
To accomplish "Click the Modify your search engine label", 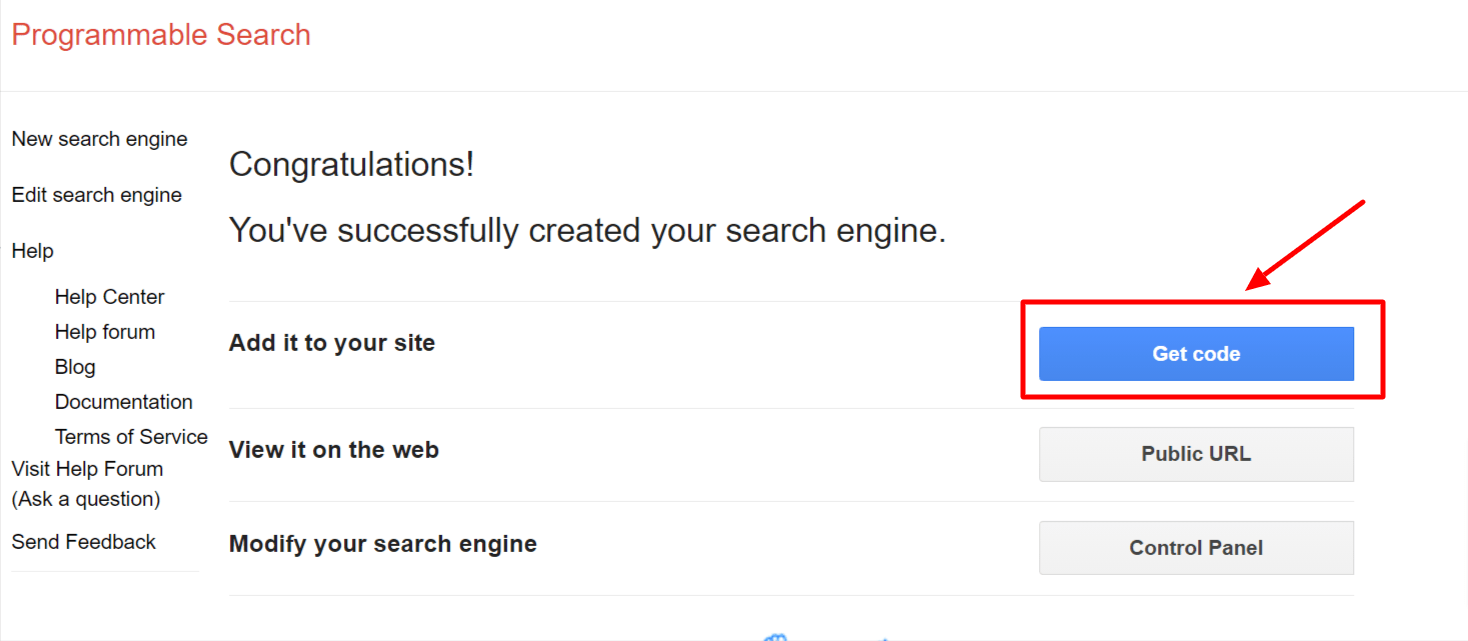I will click(x=383, y=543).
